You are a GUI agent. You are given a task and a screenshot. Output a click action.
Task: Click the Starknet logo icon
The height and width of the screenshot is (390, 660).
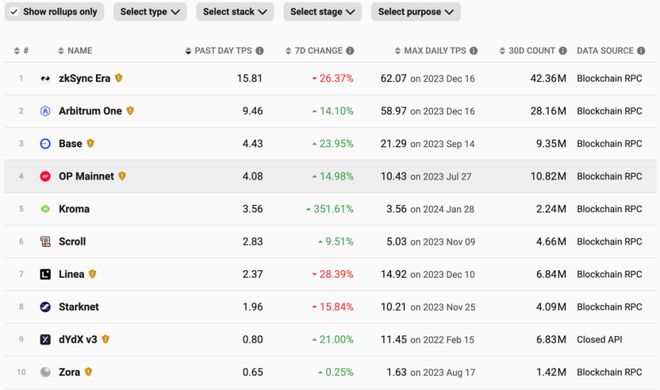[x=45, y=307]
